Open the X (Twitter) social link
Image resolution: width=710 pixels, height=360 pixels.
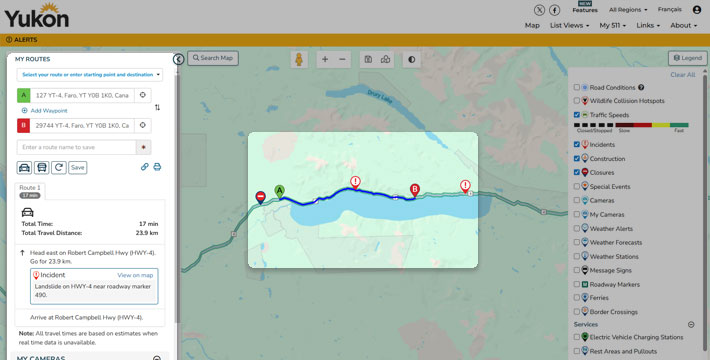pyautogui.click(x=539, y=10)
